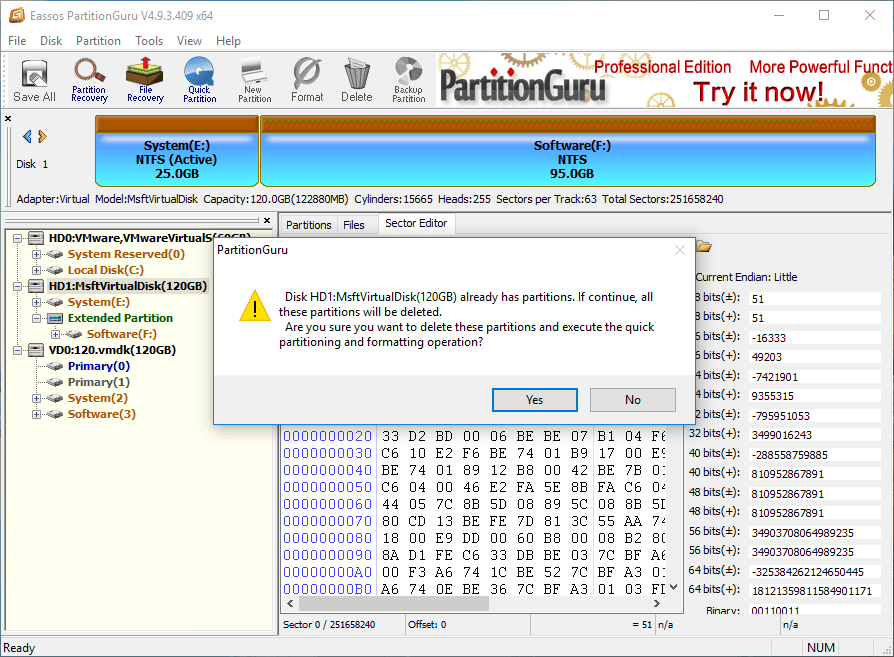Expand the System(E:) node
This screenshot has width=894, height=657.
click(x=36, y=302)
